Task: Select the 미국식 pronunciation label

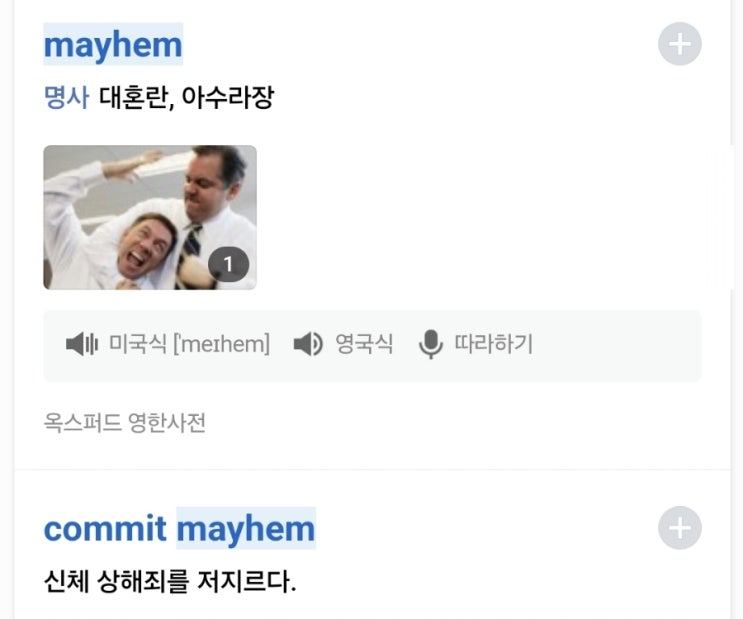Action: [x=137, y=344]
